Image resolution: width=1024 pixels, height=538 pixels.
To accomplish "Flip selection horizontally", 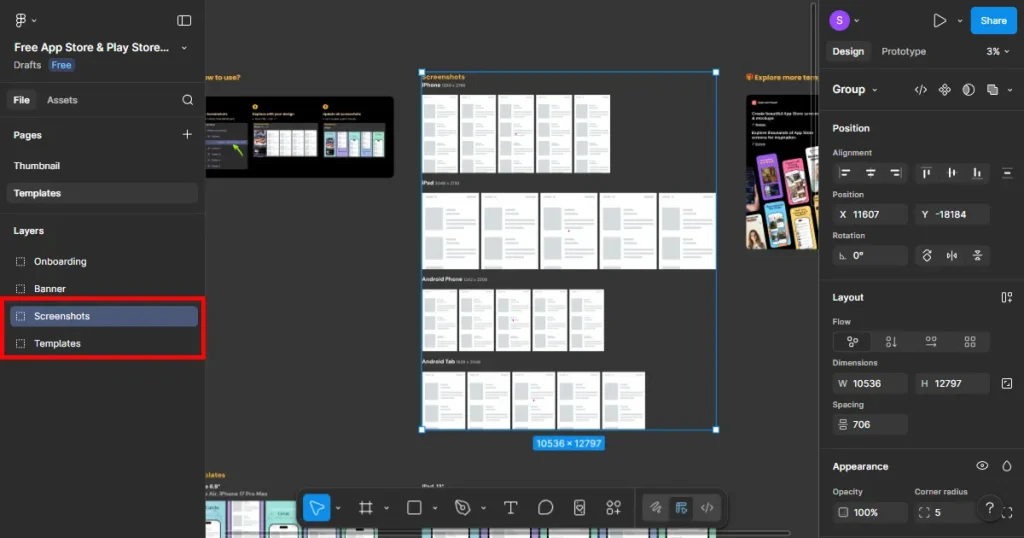I will click(952, 255).
